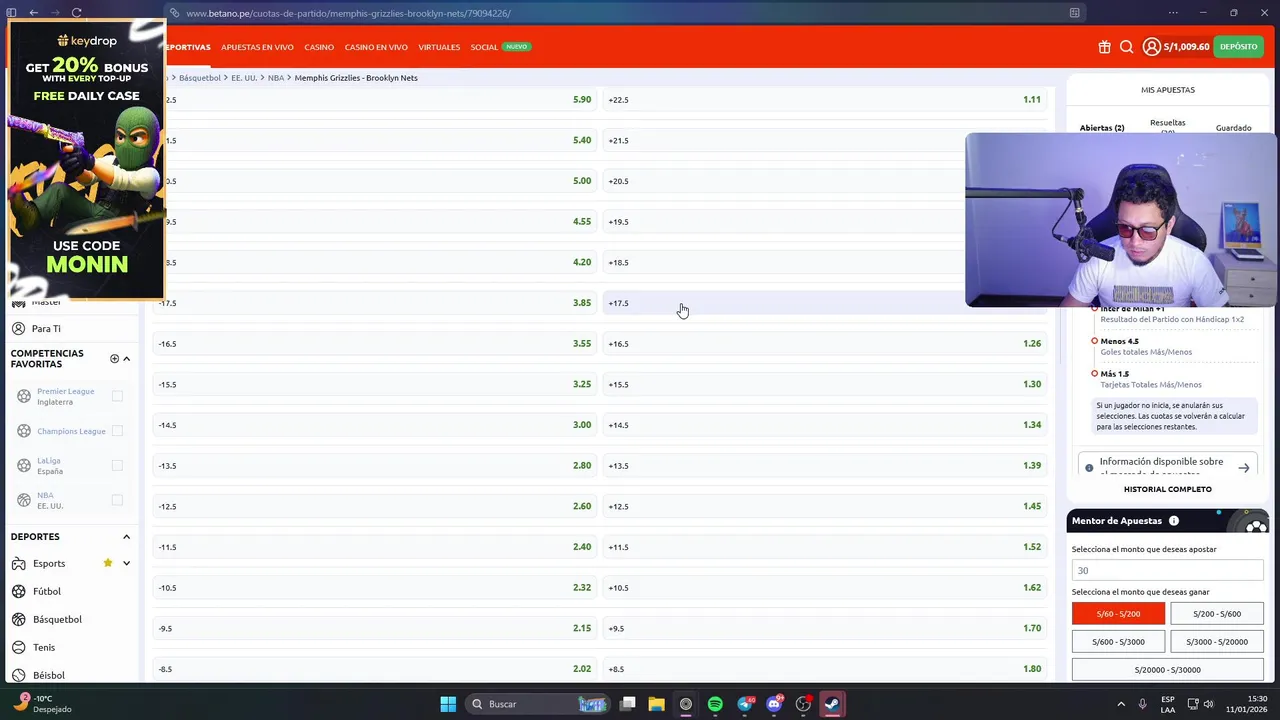The height and width of the screenshot is (720, 1280).
Task: Pick handicap +9.5 odds 1.70
Action: [824, 629]
